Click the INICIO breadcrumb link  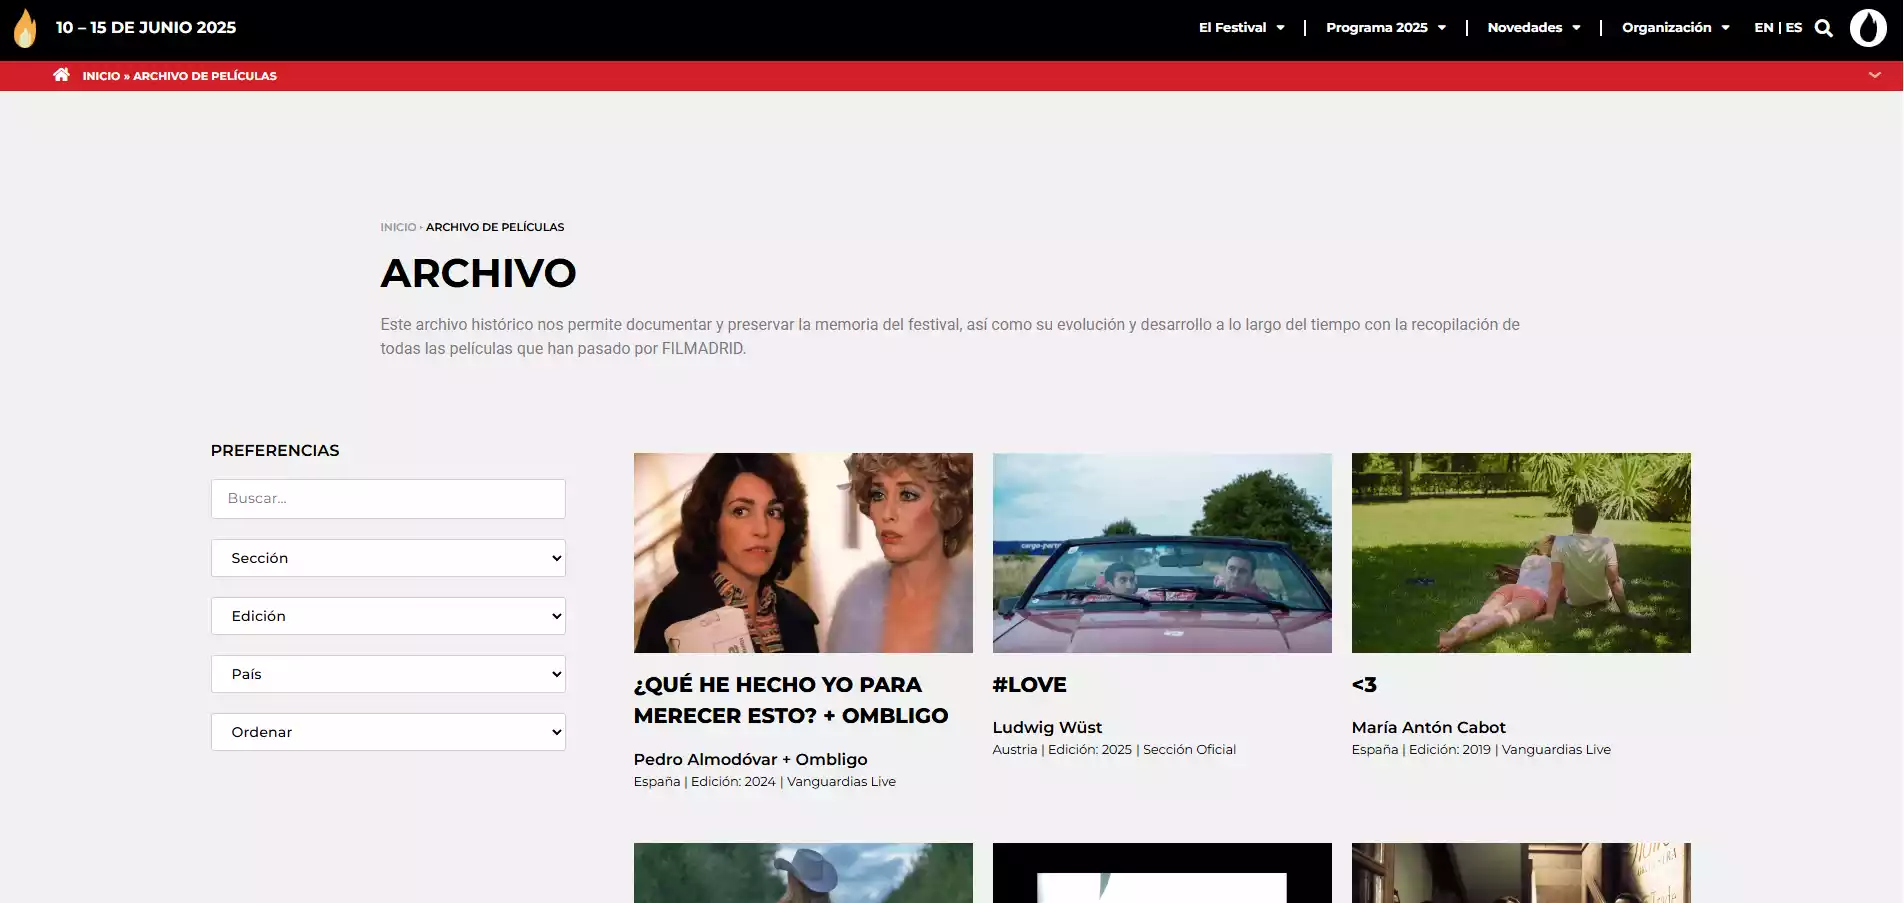[x=397, y=227]
